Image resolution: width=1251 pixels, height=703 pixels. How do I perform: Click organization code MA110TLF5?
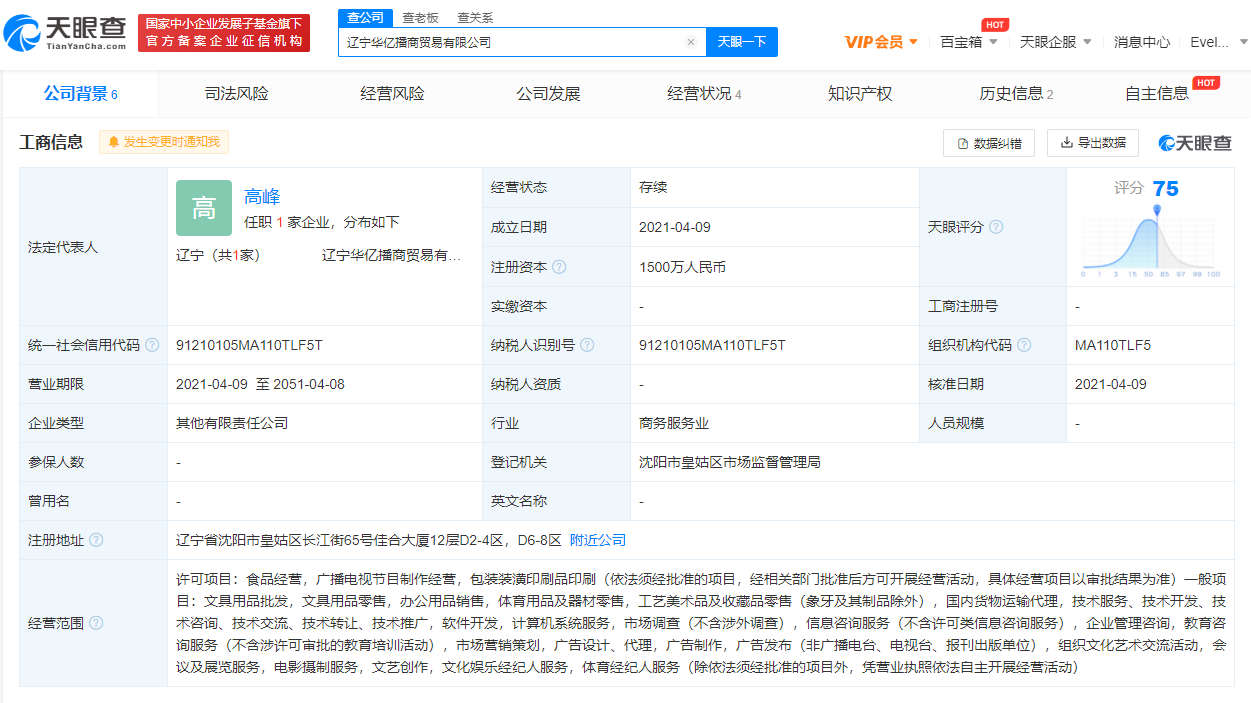click(x=1113, y=345)
